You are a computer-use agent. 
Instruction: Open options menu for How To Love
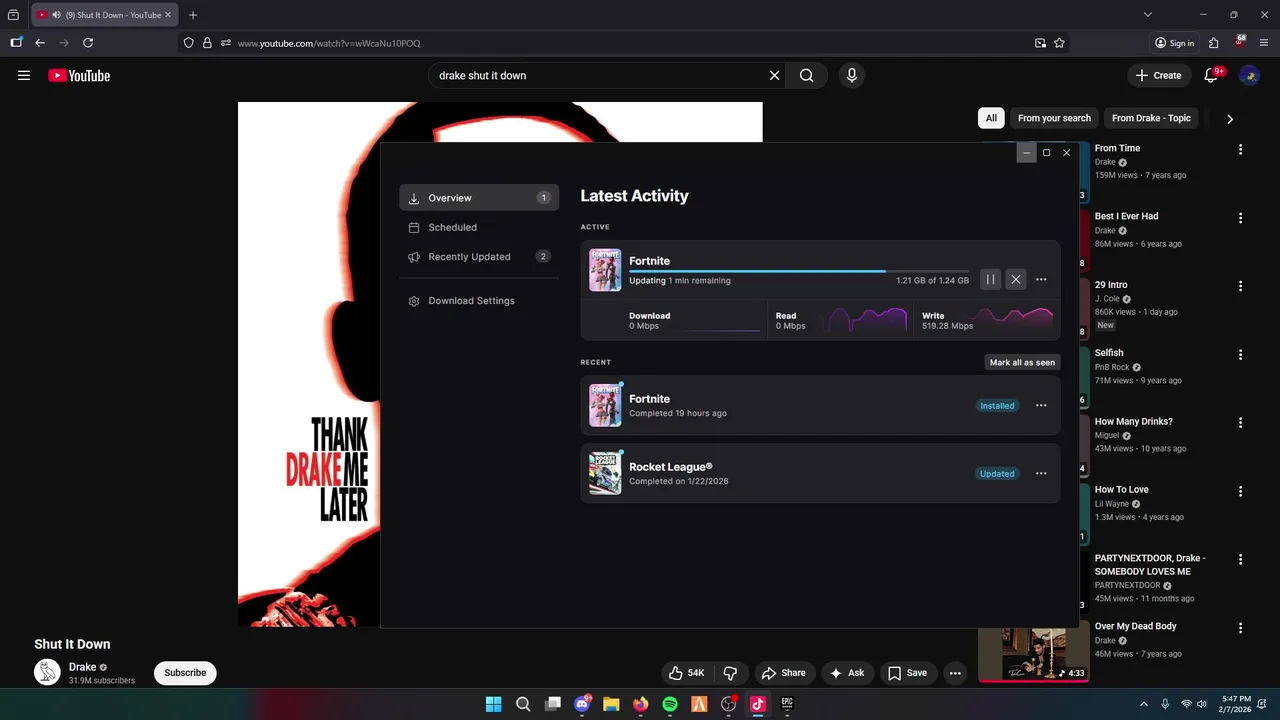pyautogui.click(x=1241, y=491)
